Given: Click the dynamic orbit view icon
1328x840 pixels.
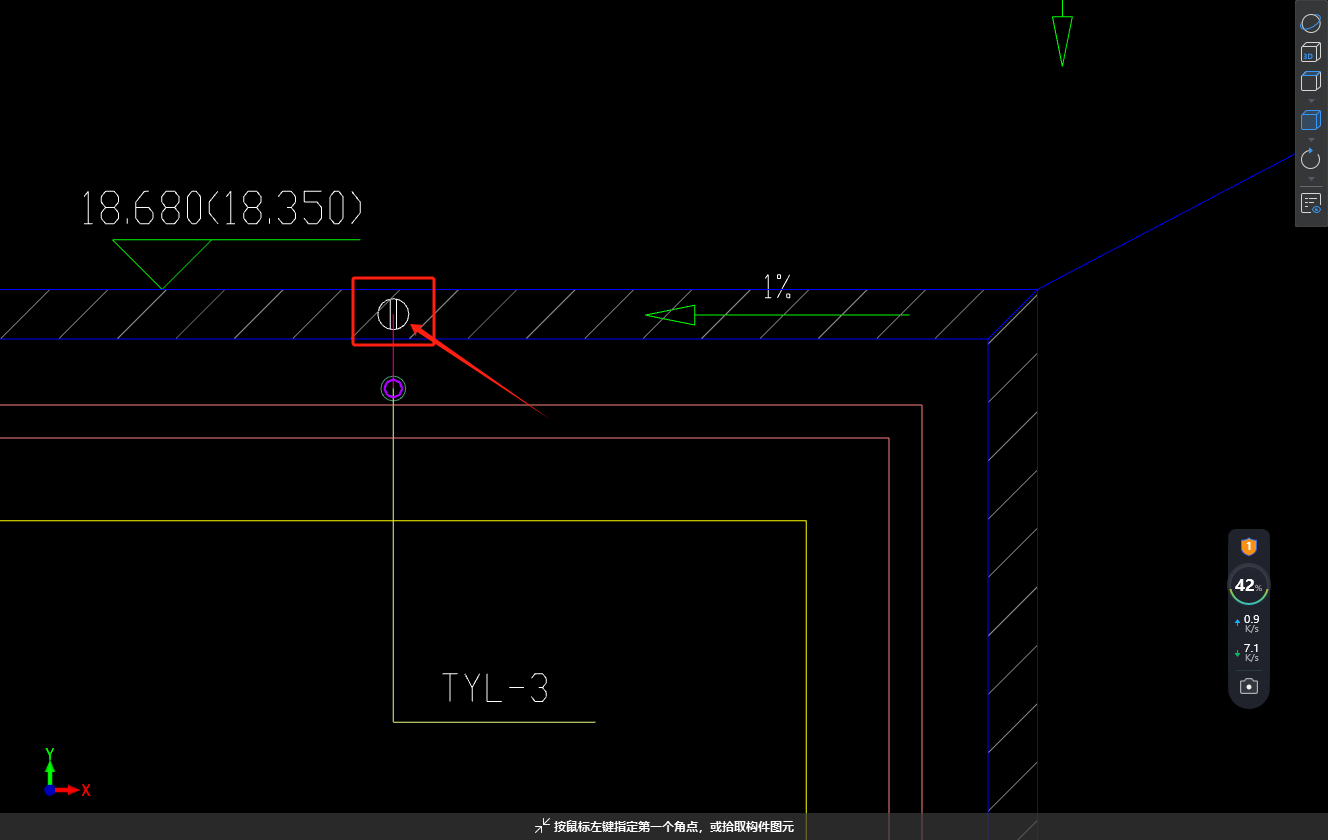Looking at the screenshot, I should click(1310, 23).
